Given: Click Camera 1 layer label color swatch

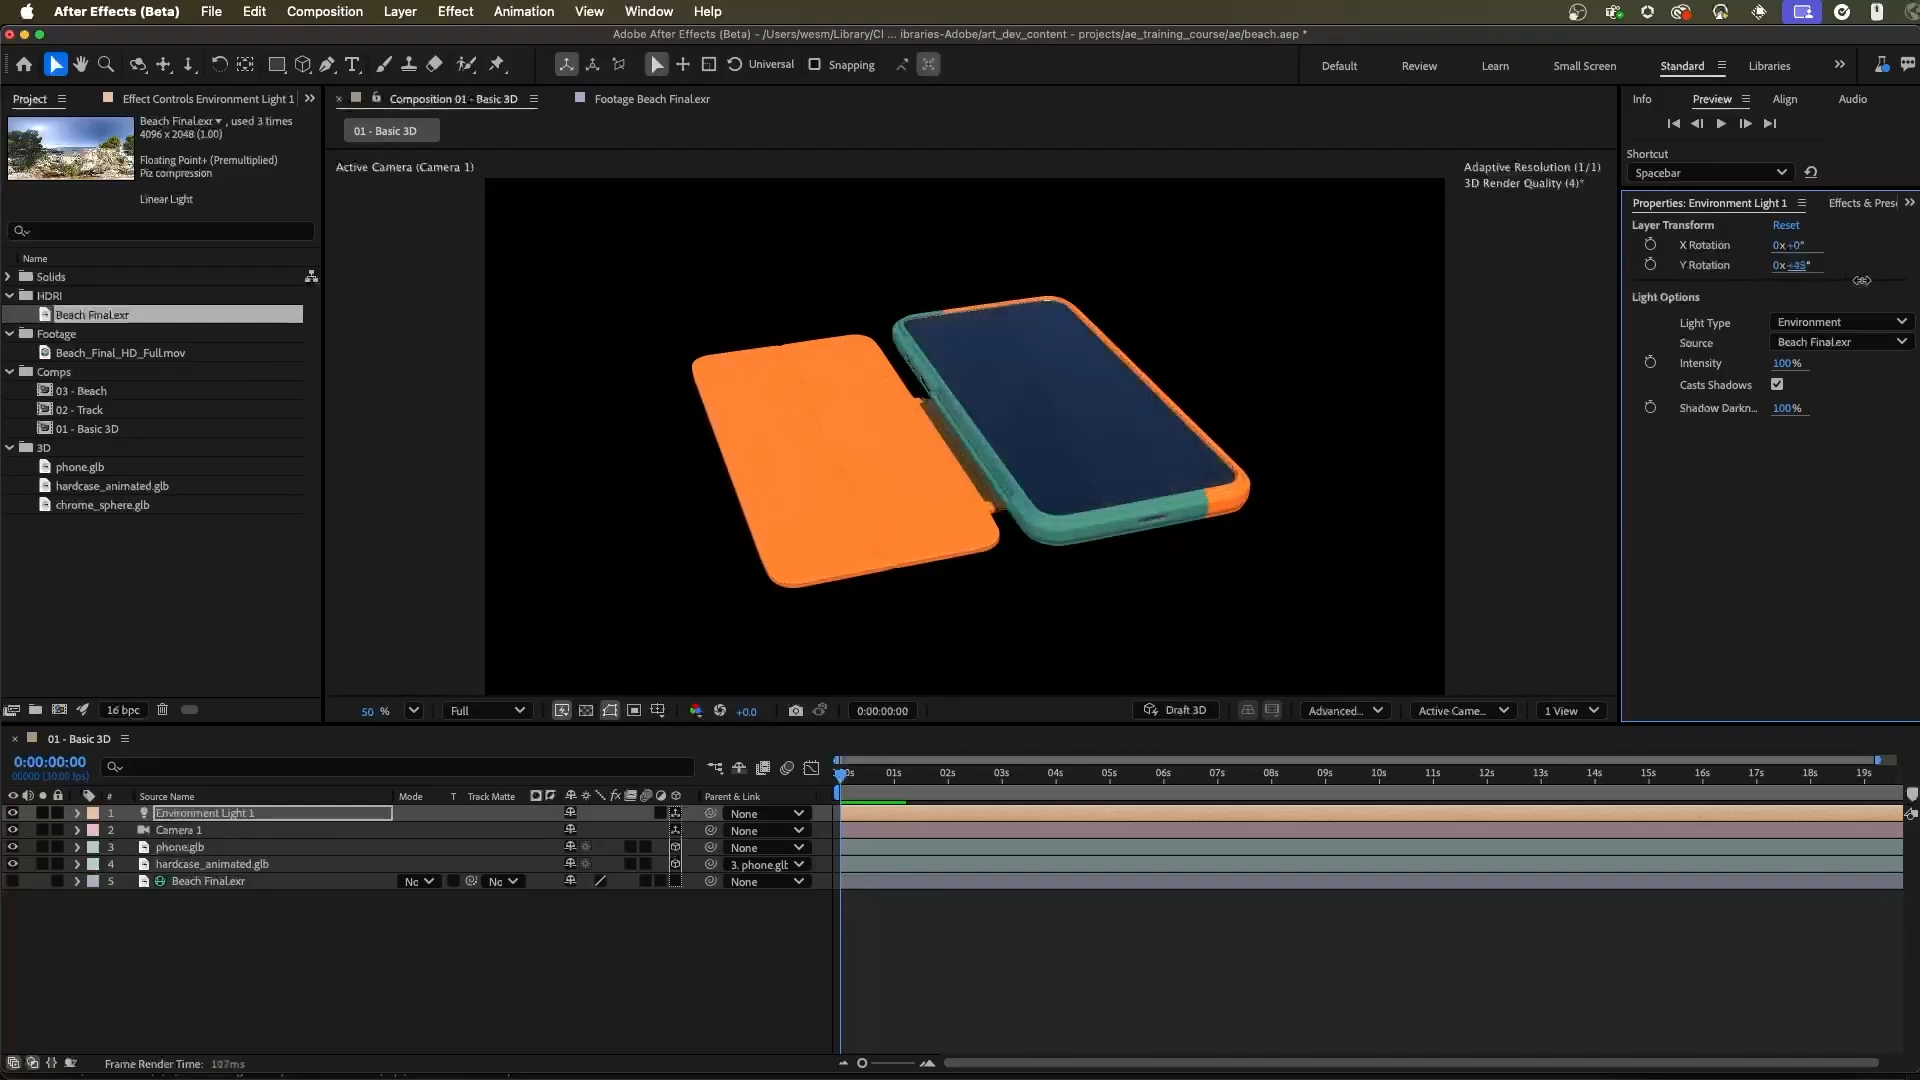Looking at the screenshot, I should 93,830.
